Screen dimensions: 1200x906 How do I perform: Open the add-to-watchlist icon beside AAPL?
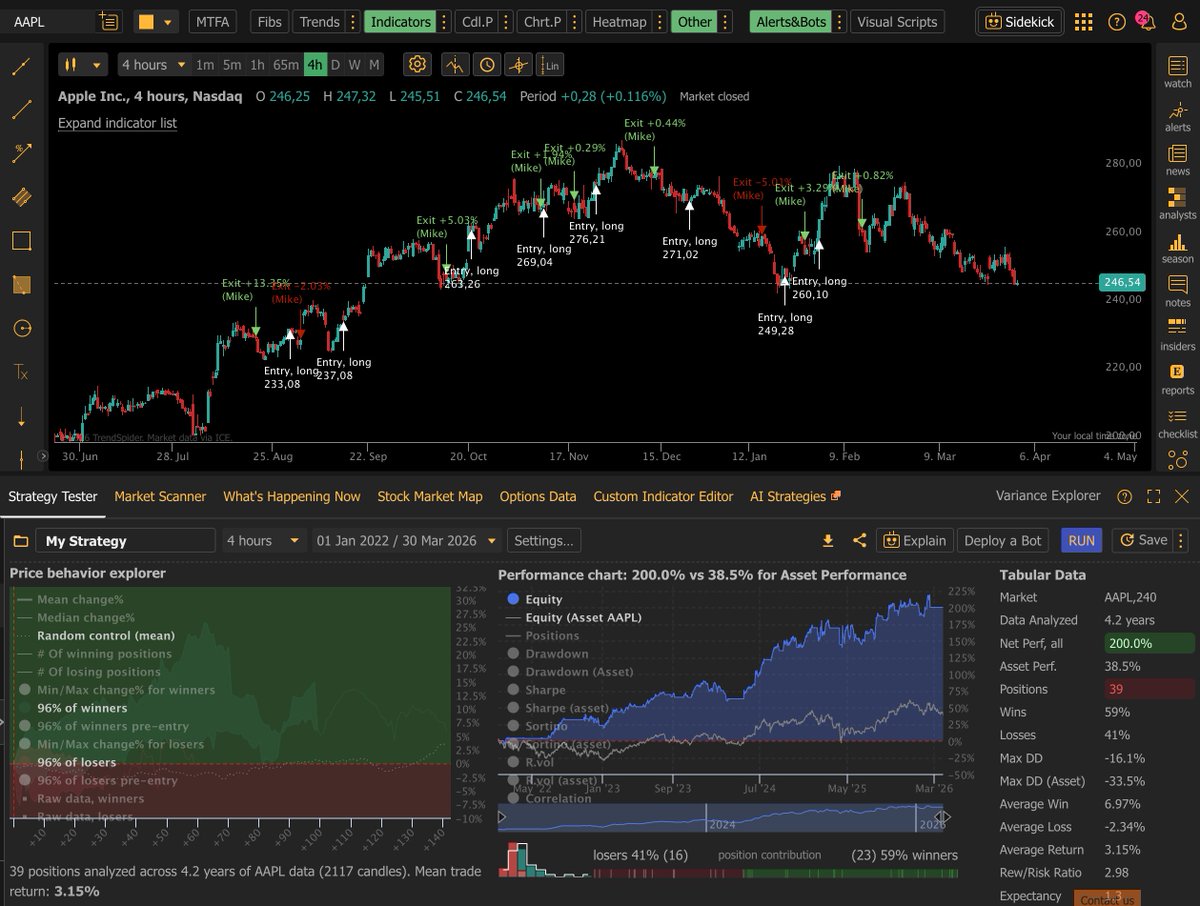click(x=109, y=21)
